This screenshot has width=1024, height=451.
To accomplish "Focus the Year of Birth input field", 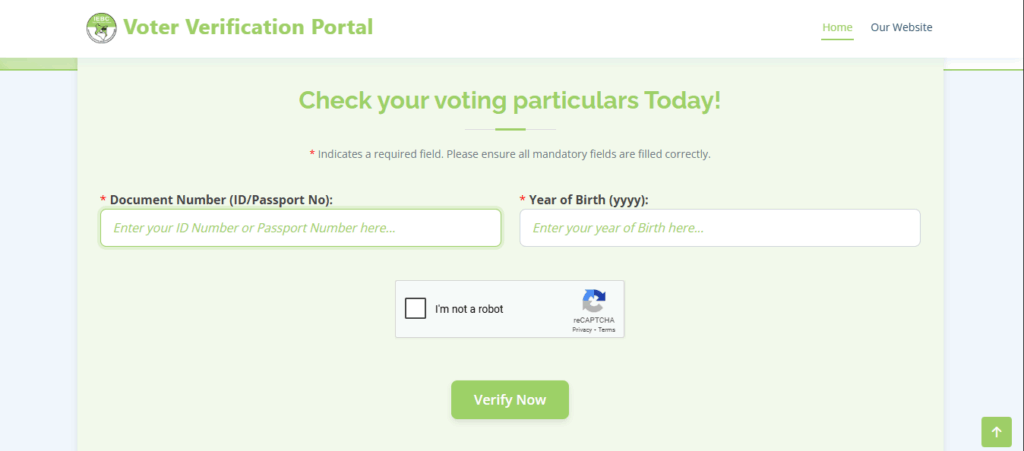I will 720,228.
